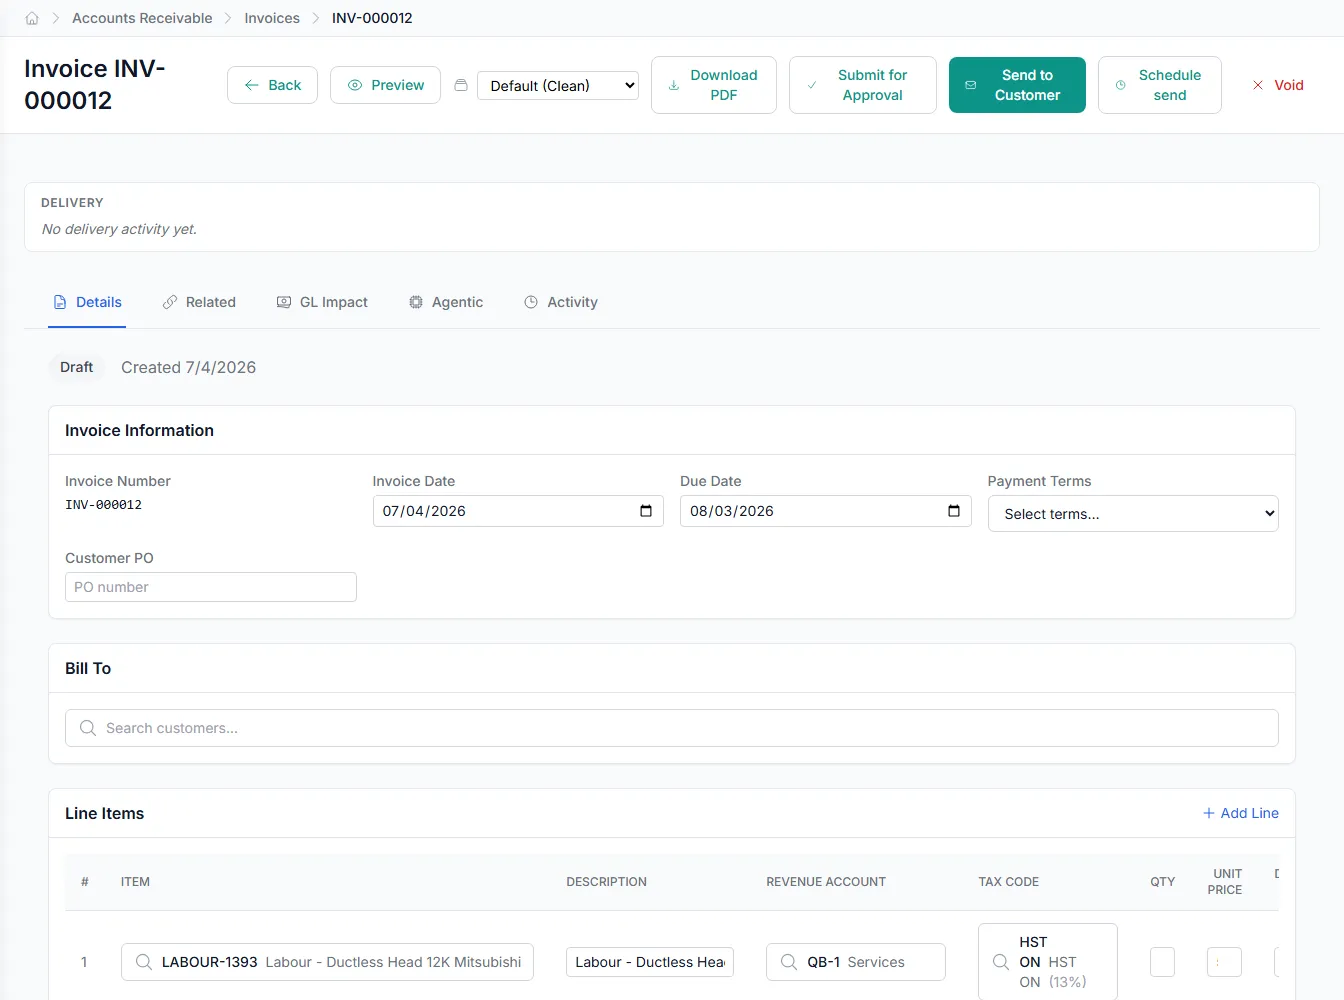Image resolution: width=1344 pixels, height=1000 pixels.
Task: Open the GL Impact tab
Action: [x=322, y=302]
